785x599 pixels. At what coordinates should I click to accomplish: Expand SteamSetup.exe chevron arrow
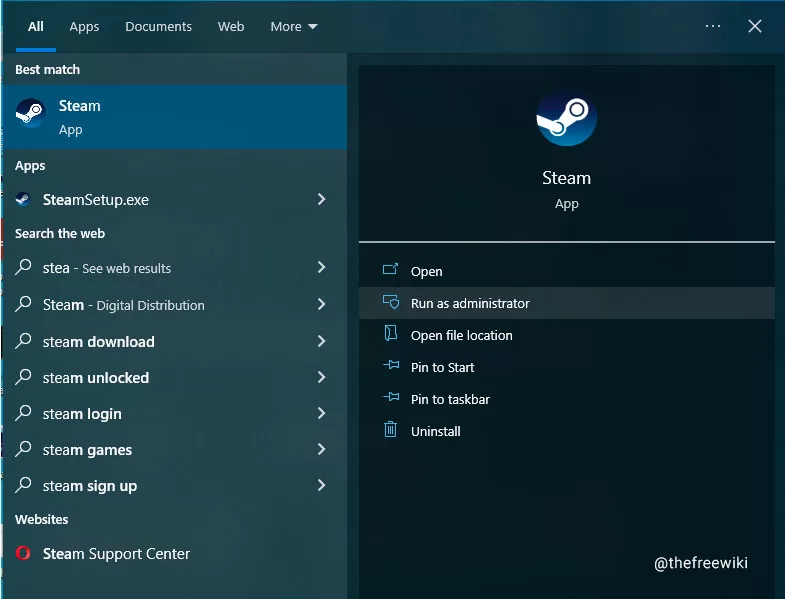point(321,199)
